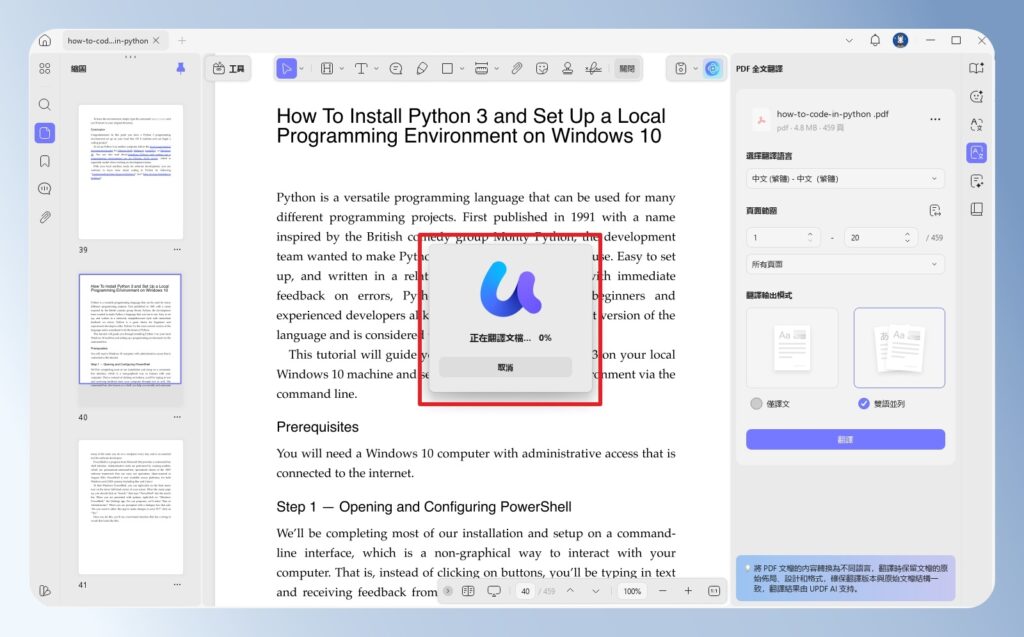Click the fit page 1:1 icon
The height and width of the screenshot is (637, 1024).
714,591
